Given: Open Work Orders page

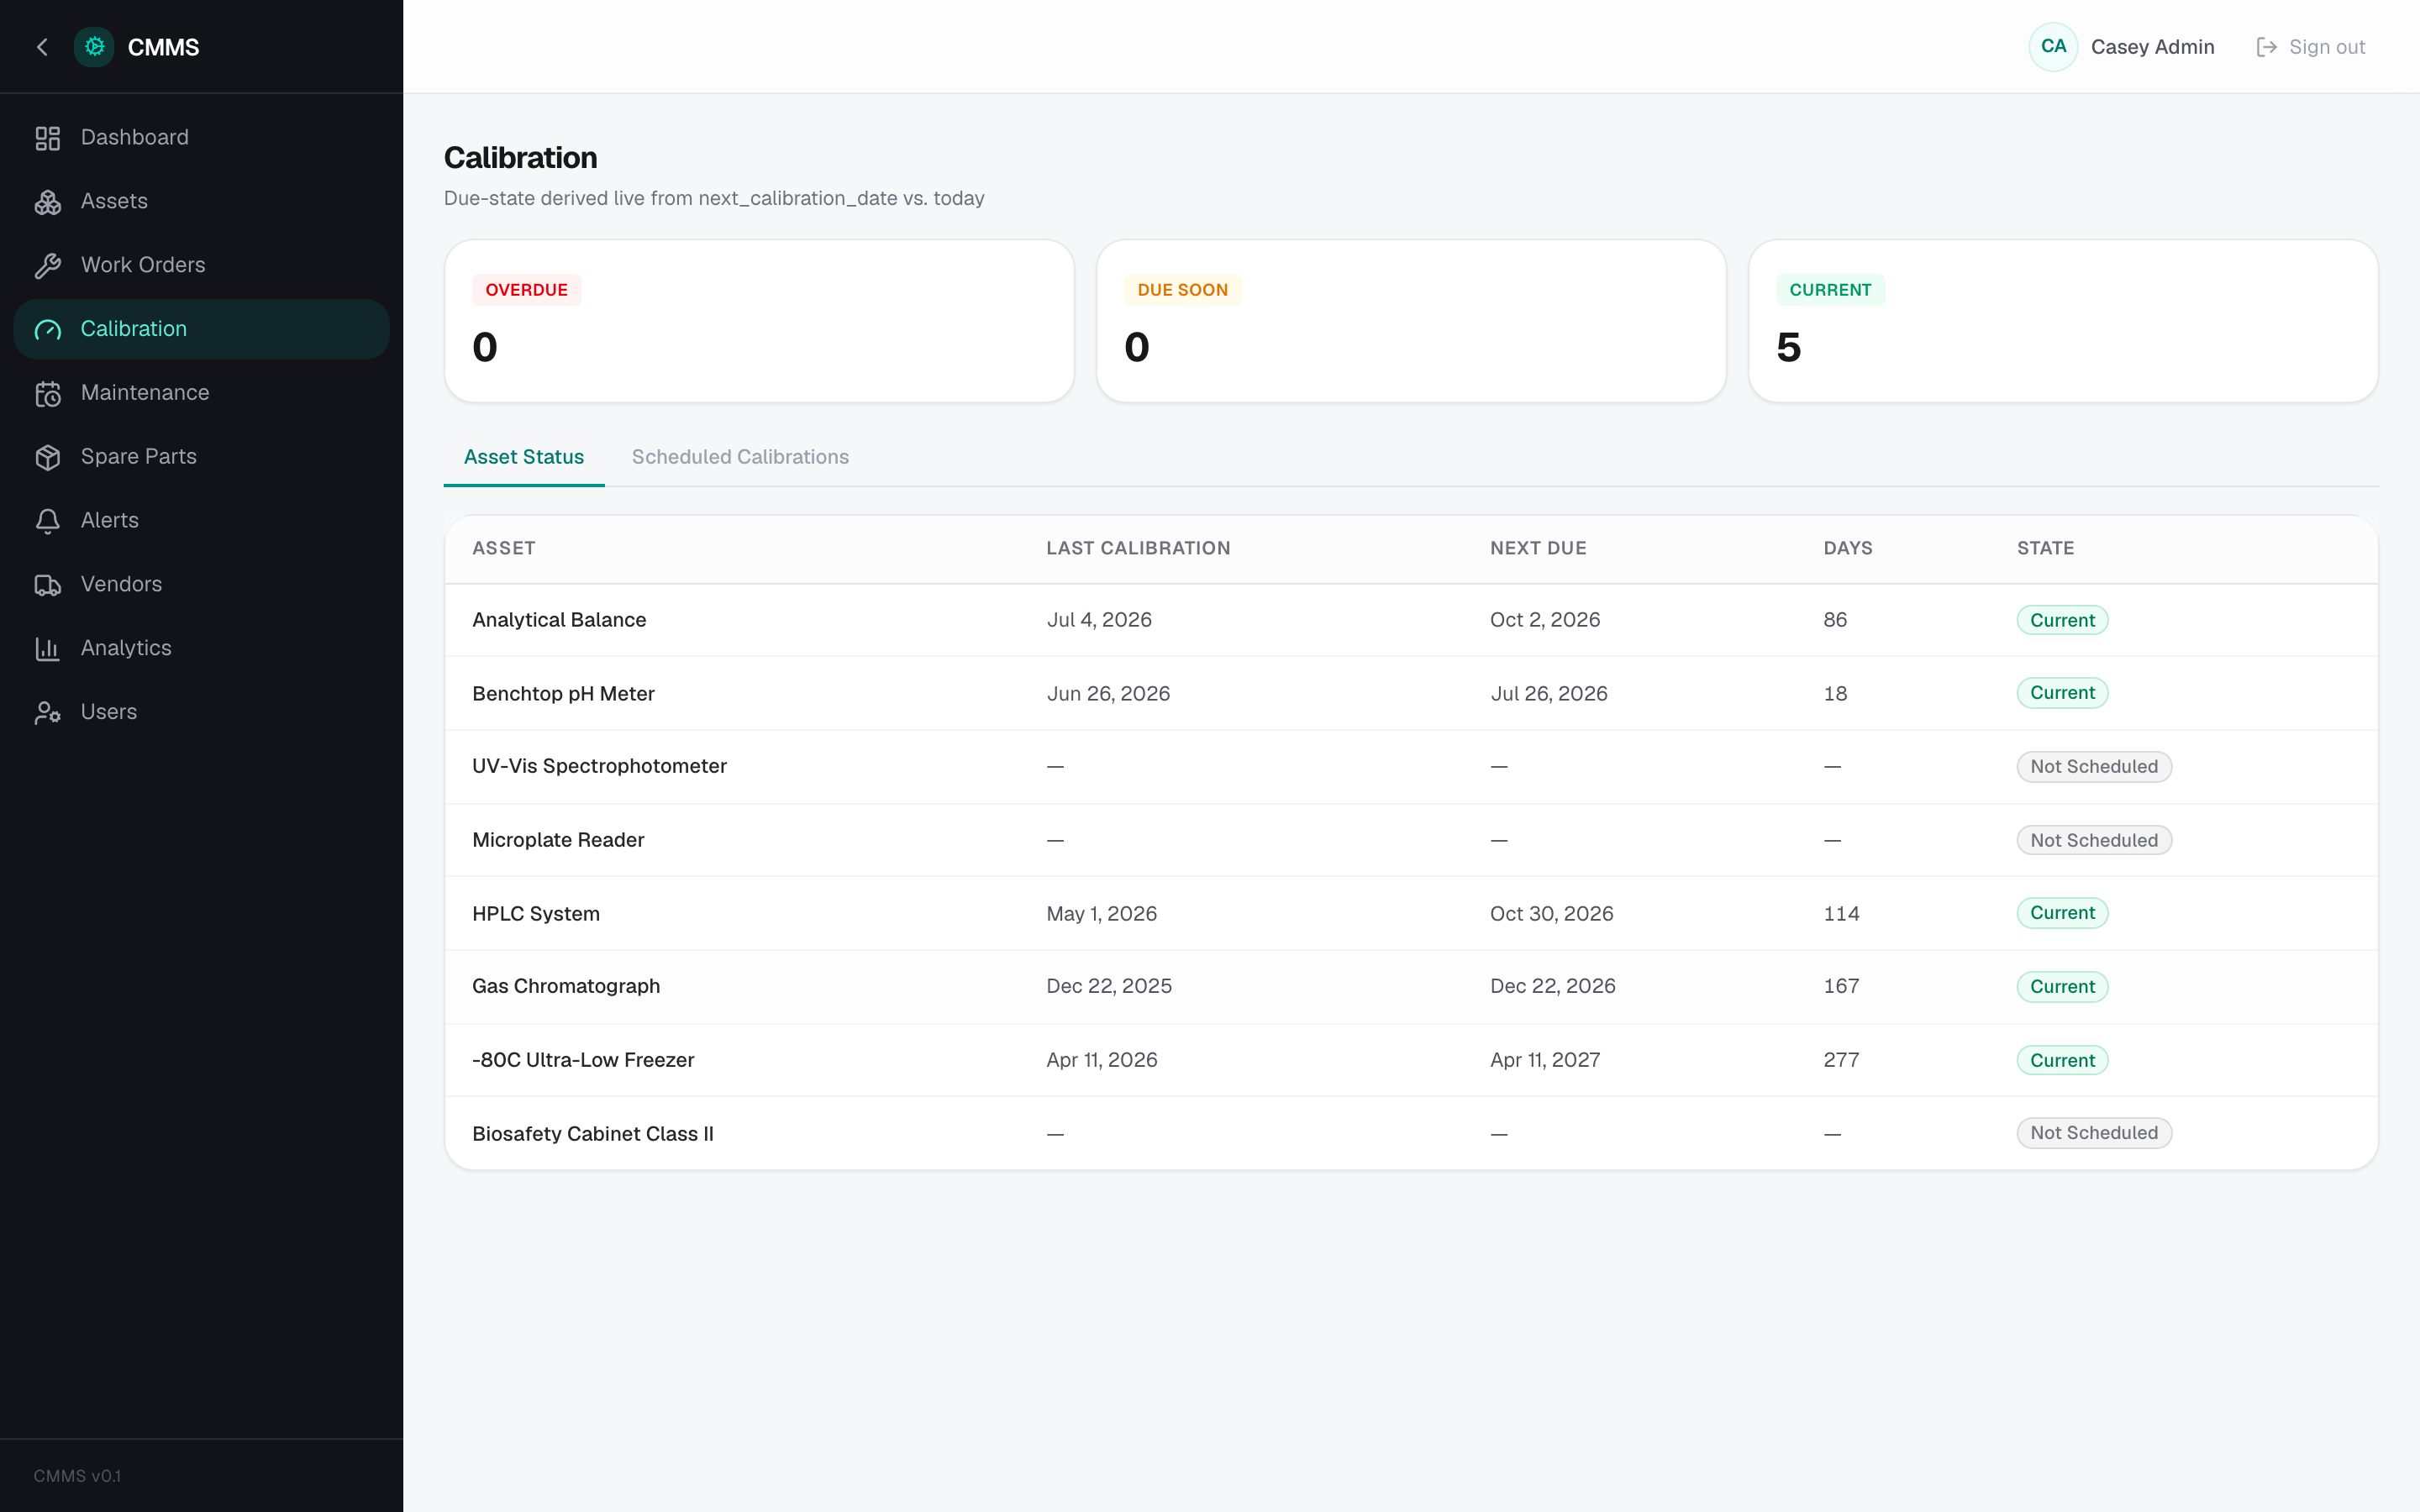Looking at the screenshot, I should click(x=201, y=265).
